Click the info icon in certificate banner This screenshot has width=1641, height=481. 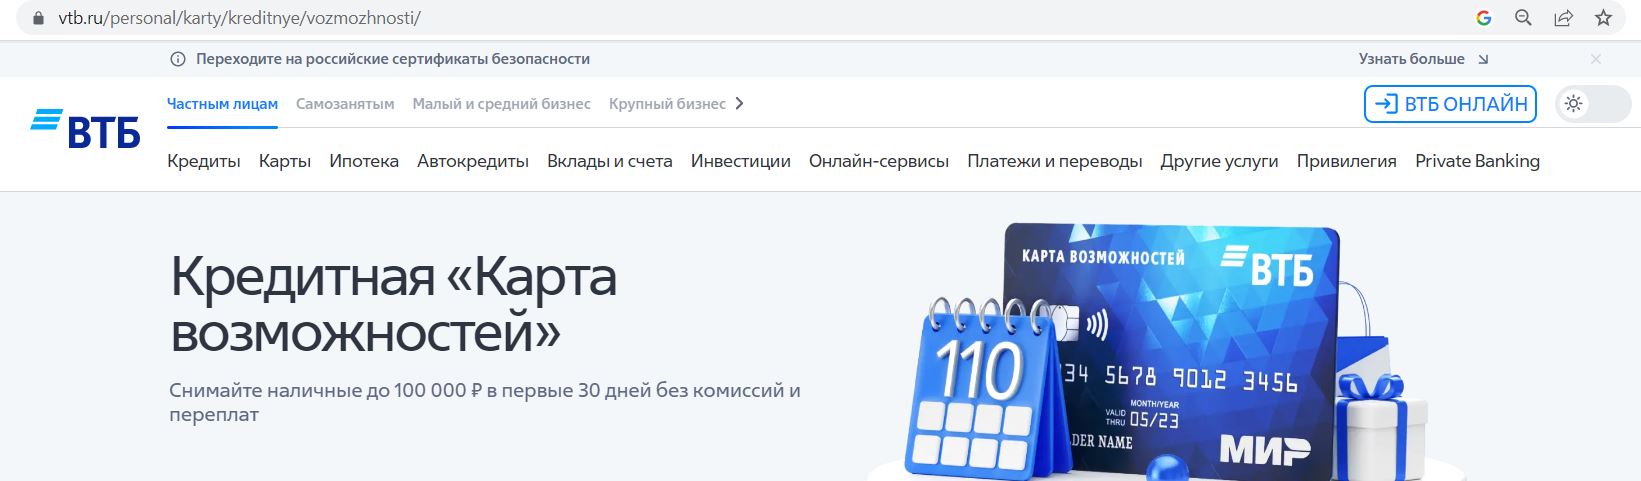178,59
